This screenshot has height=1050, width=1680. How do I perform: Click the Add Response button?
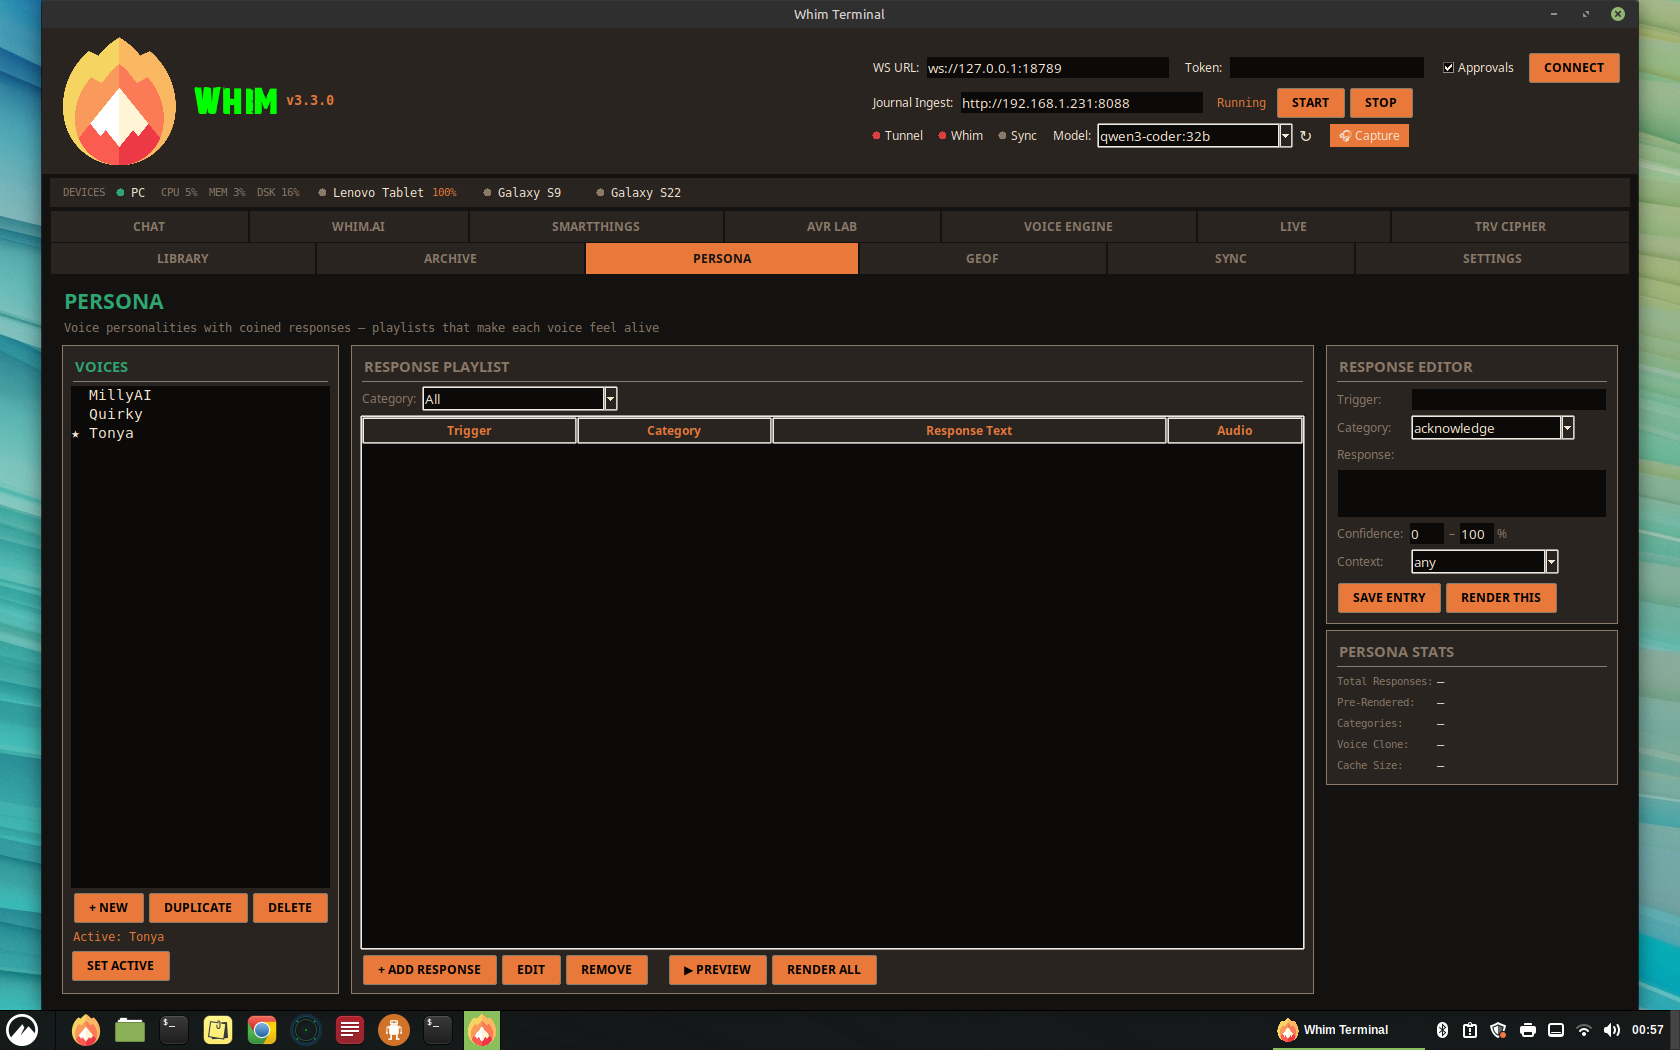pyautogui.click(x=429, y=970)
